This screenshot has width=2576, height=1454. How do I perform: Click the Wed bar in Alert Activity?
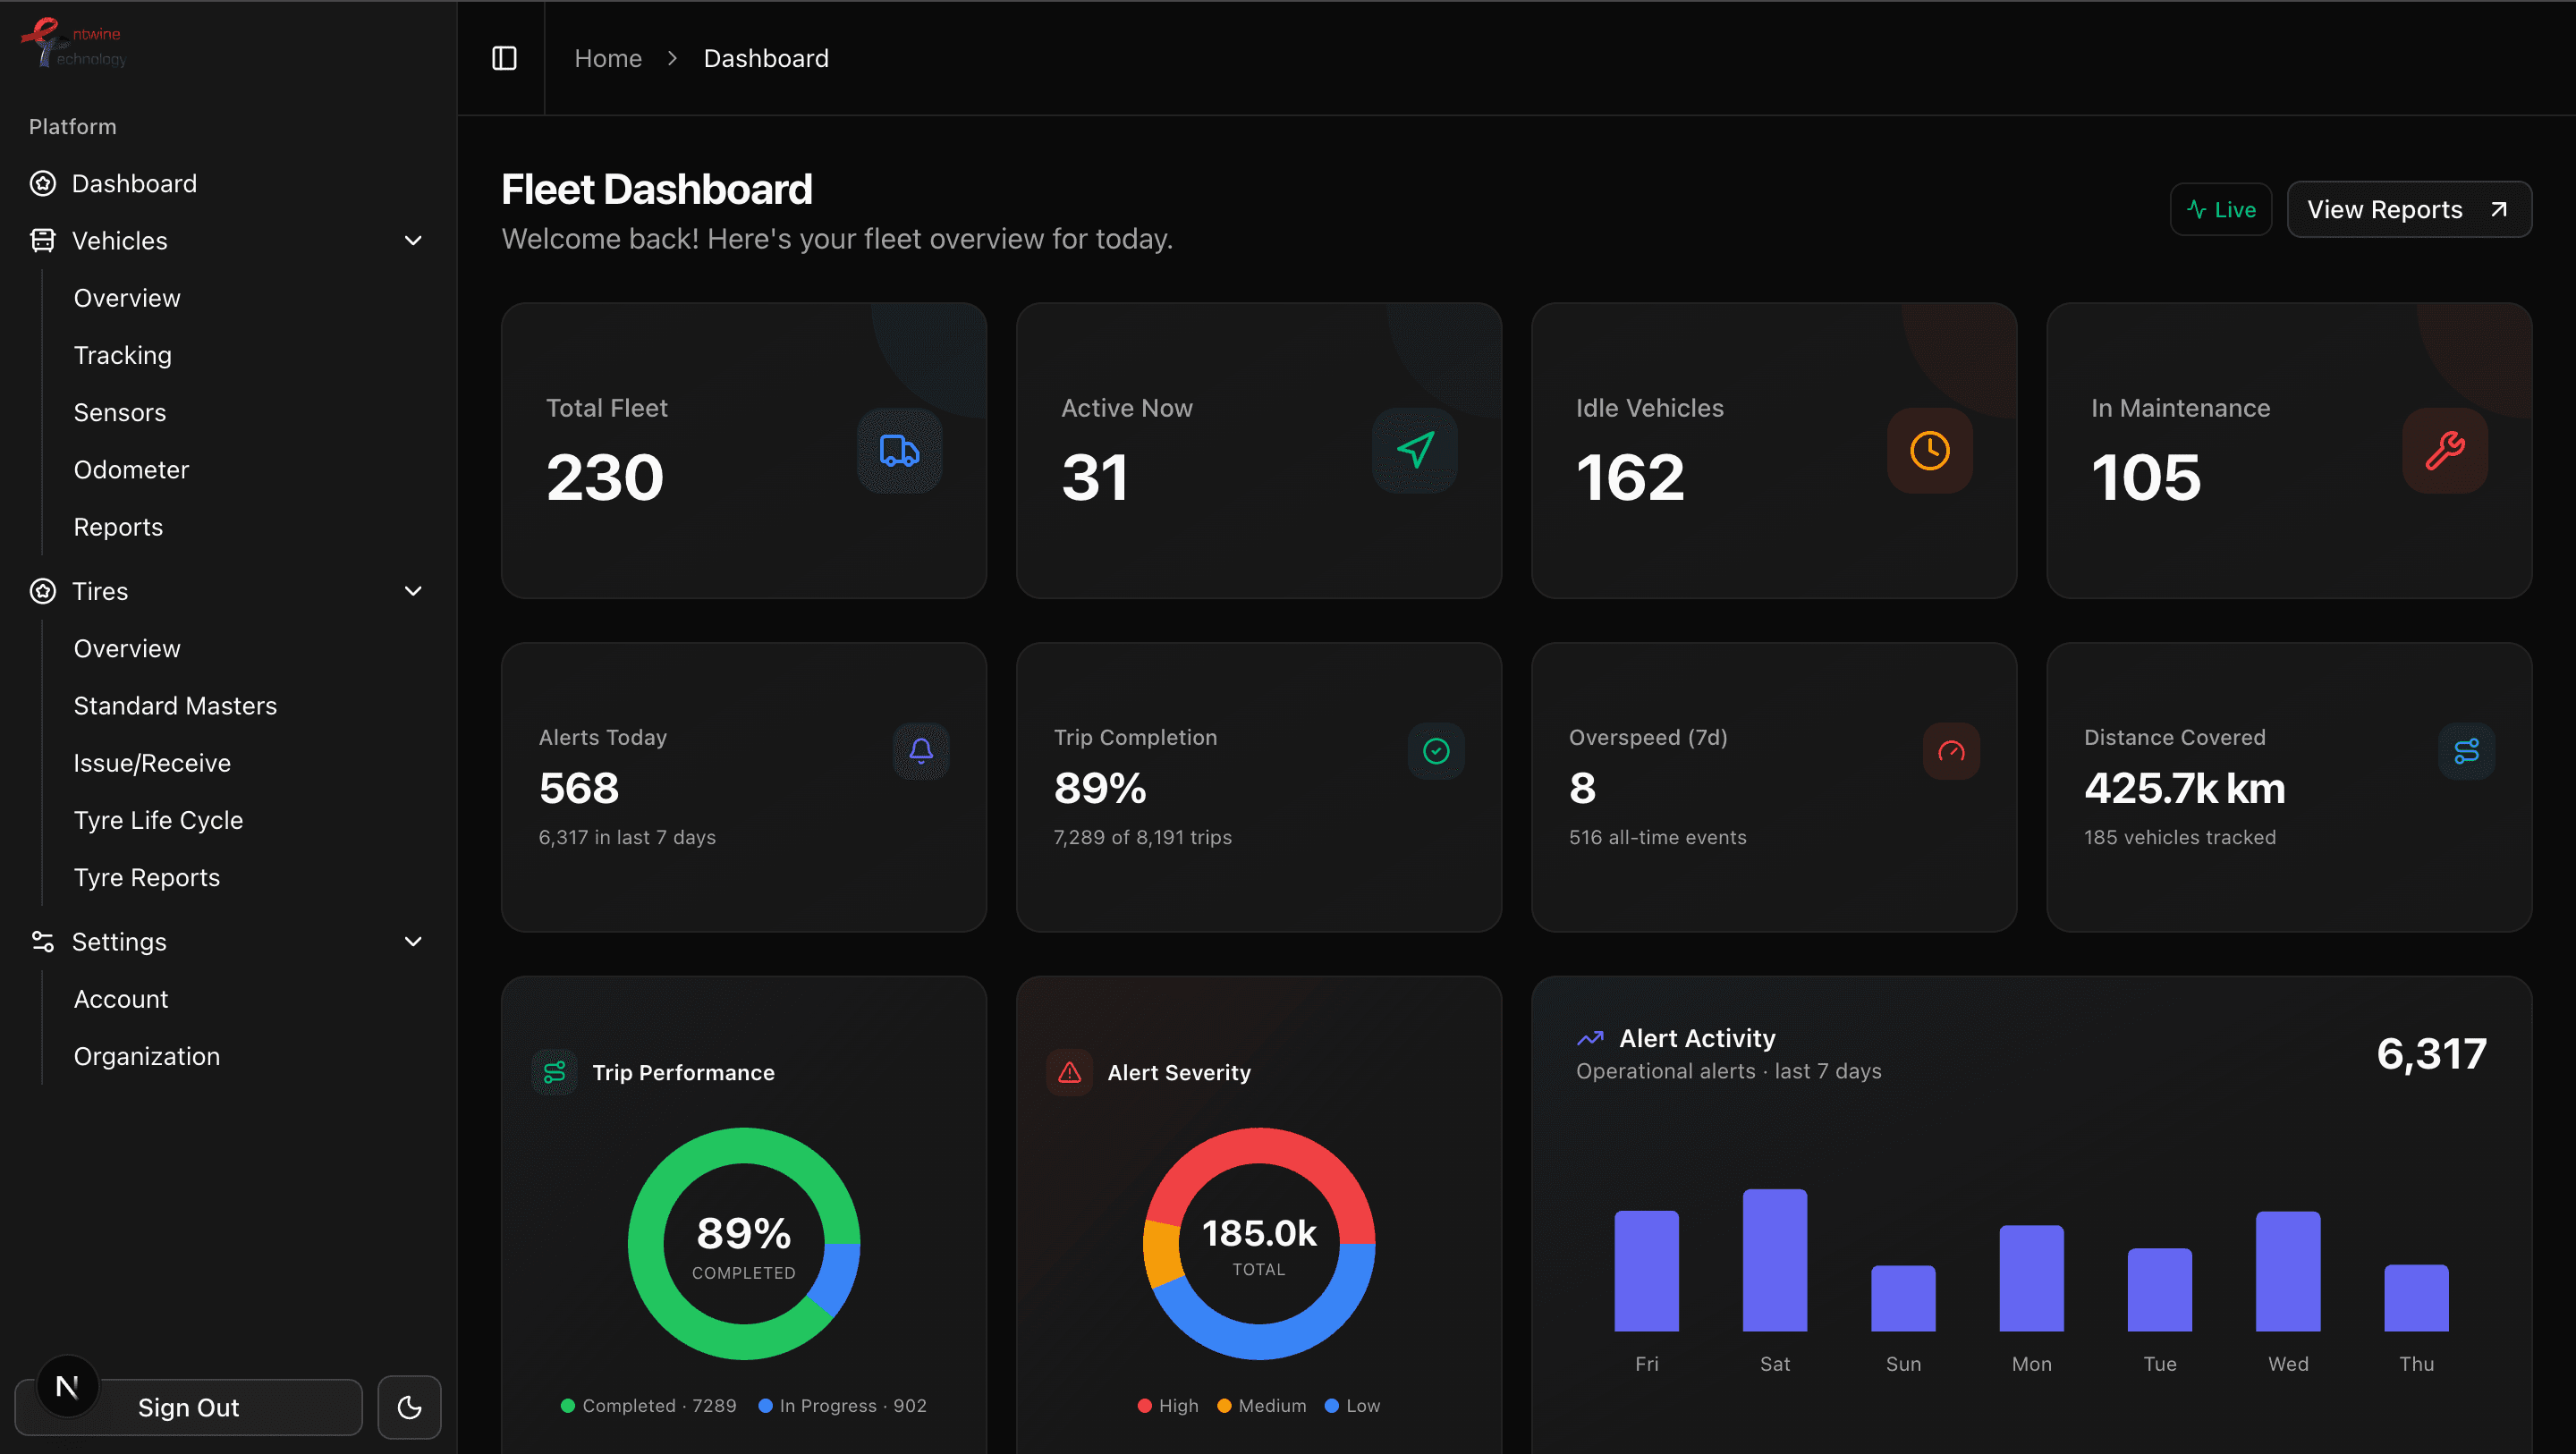pos(2288,1271)
